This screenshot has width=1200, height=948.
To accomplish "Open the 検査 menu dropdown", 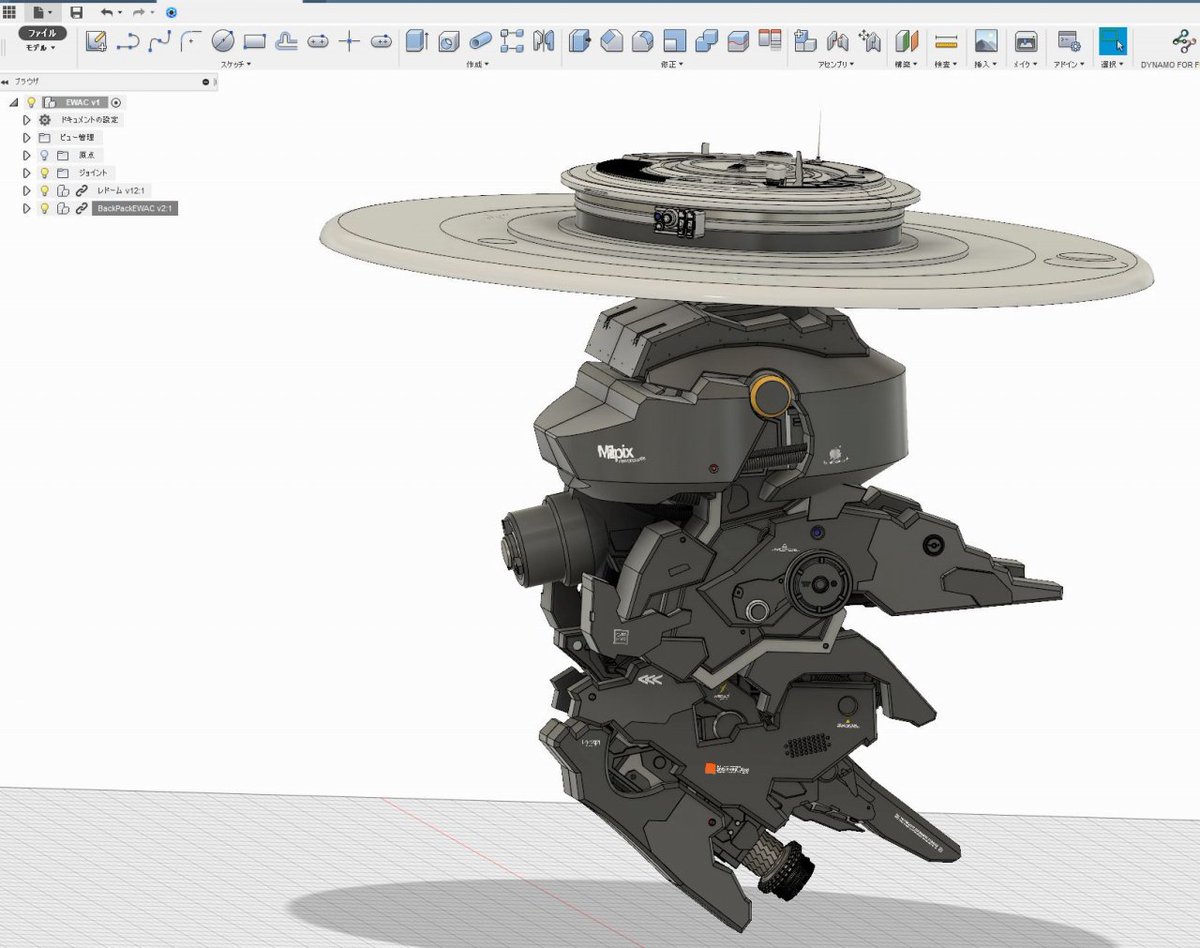I will click(946, 64).
